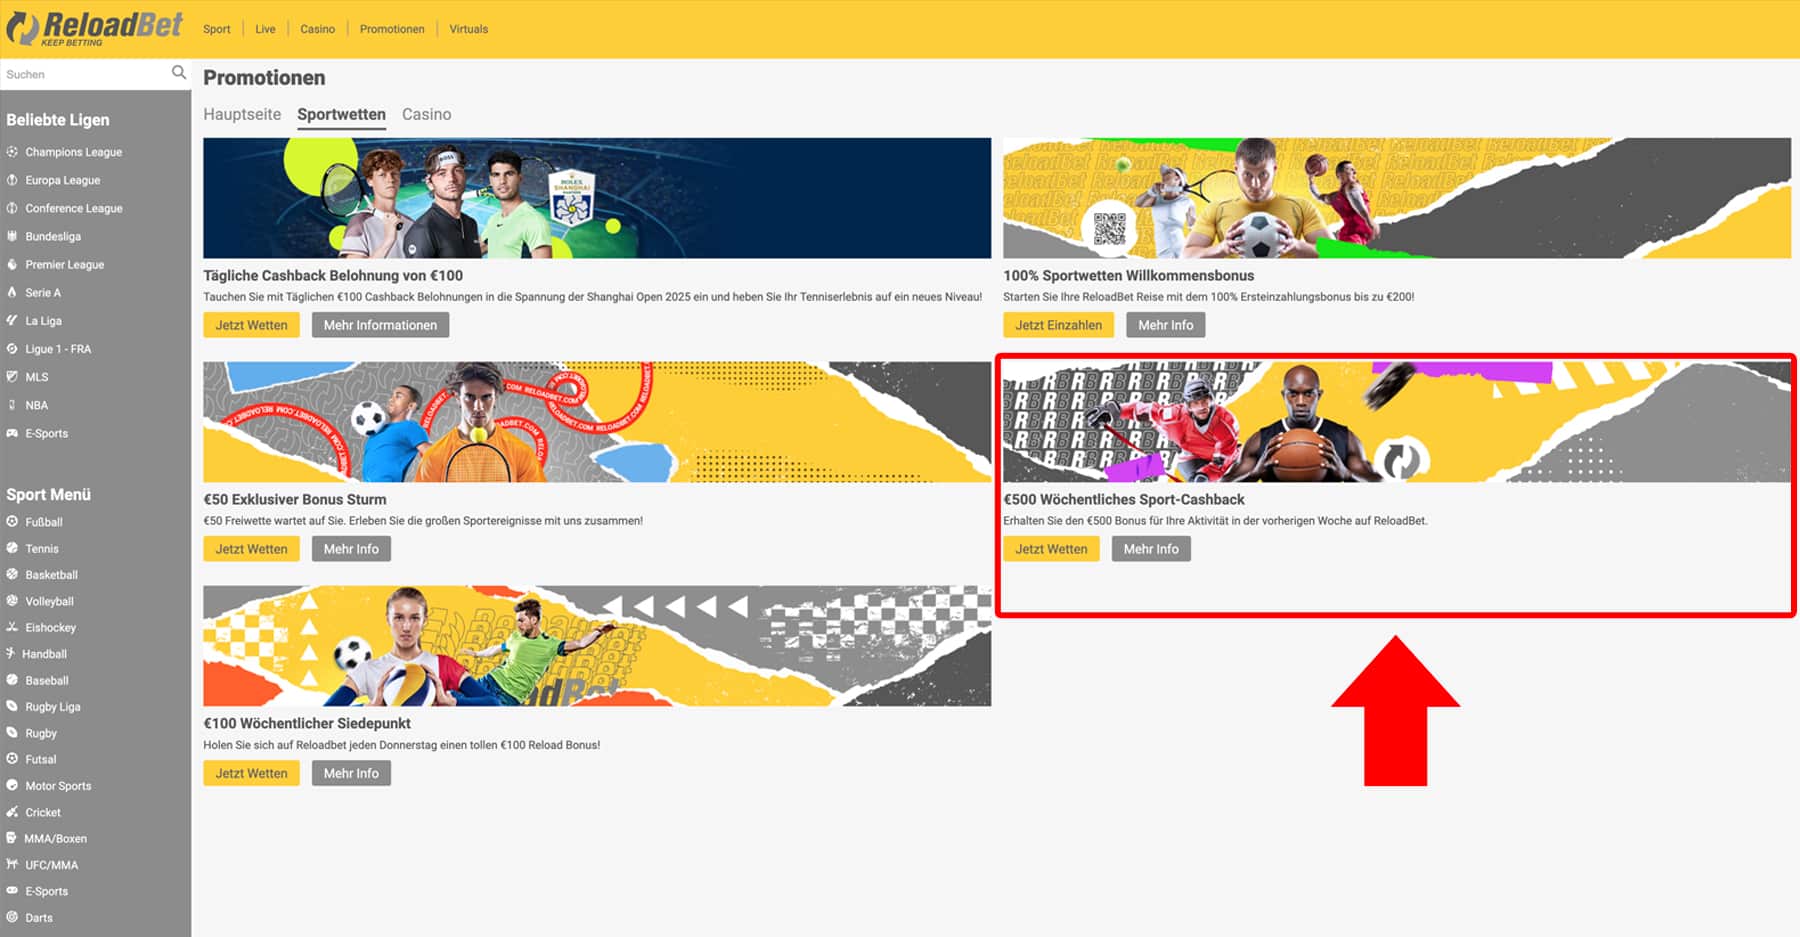The height and width of the screenshot is (937, 1800).
Task: Click the Cricket icon in the sport menu
Action: coord(12,812)
